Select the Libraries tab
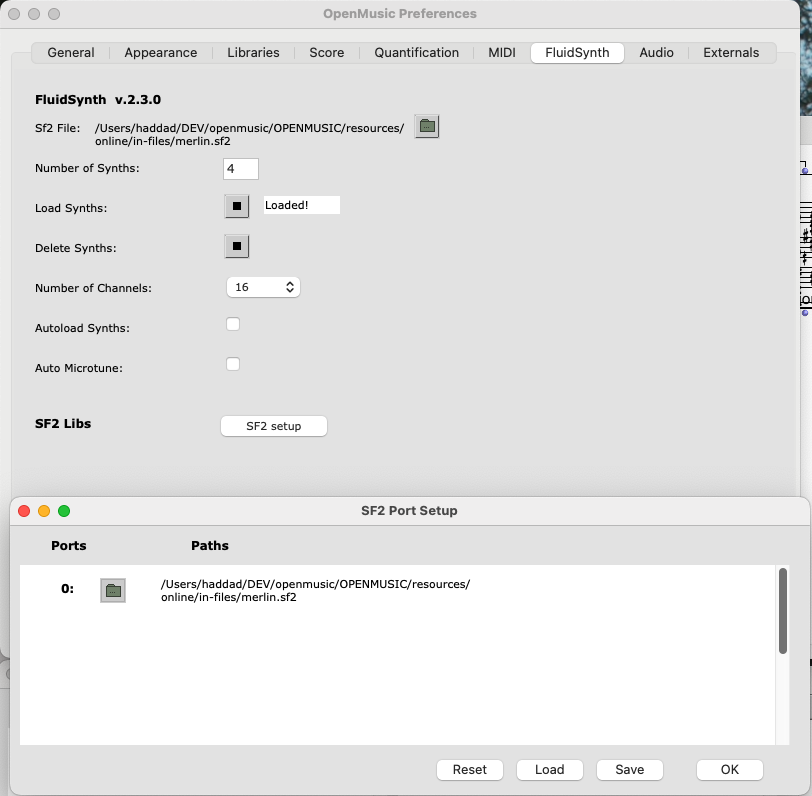This screenshot has height=796, width=812. pyautogui.click(x=253, y=53)
